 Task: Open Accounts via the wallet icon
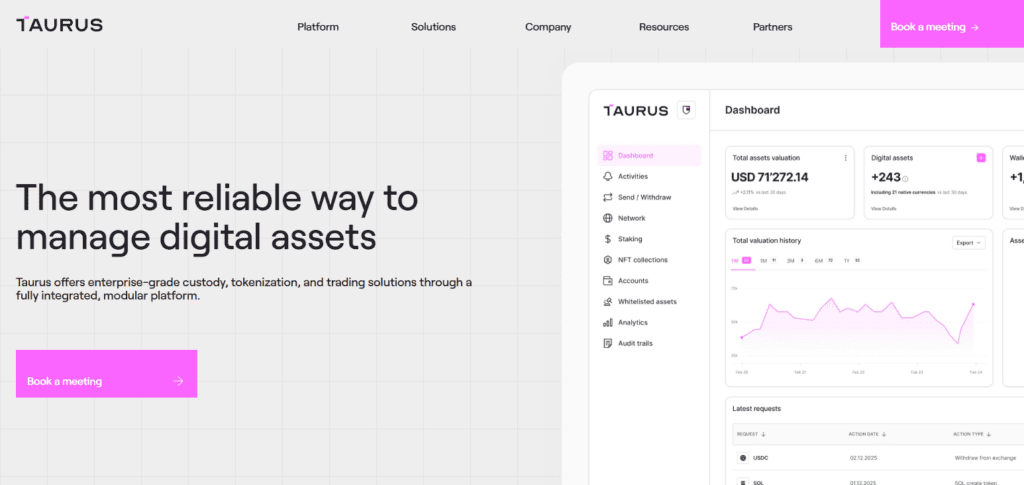tap(607, 281)
